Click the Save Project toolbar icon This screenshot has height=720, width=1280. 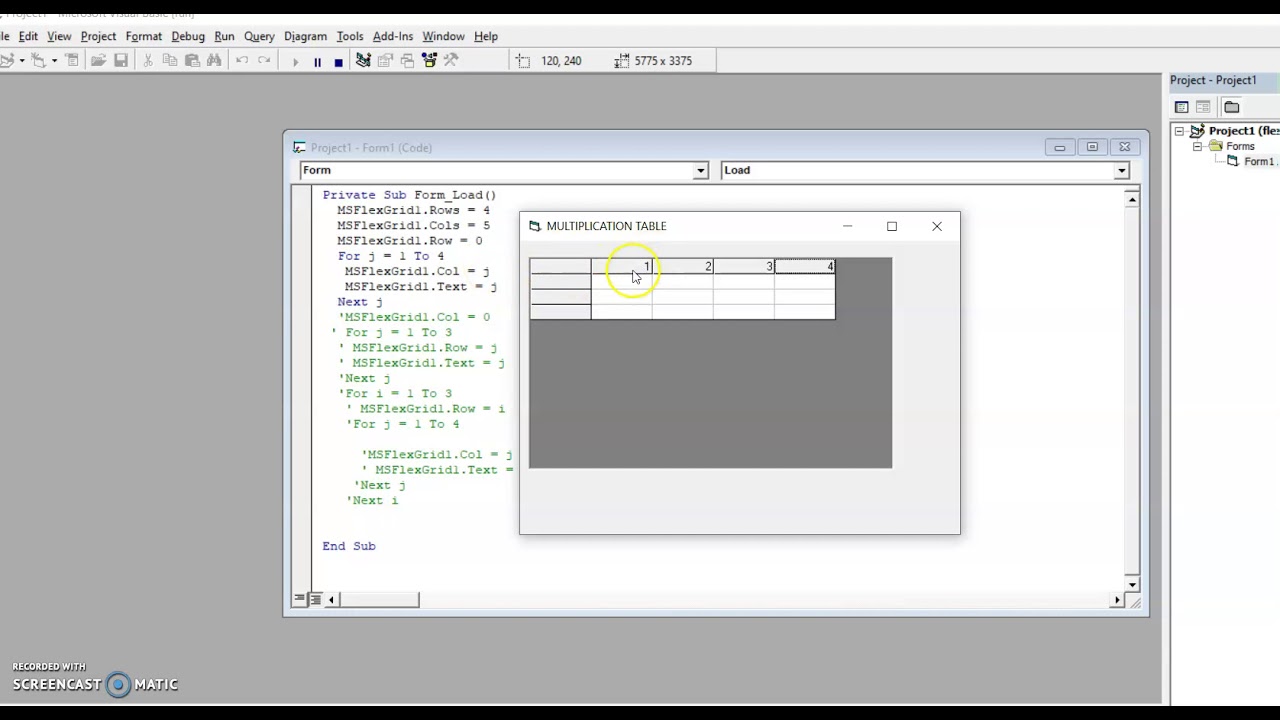point(121,61)
